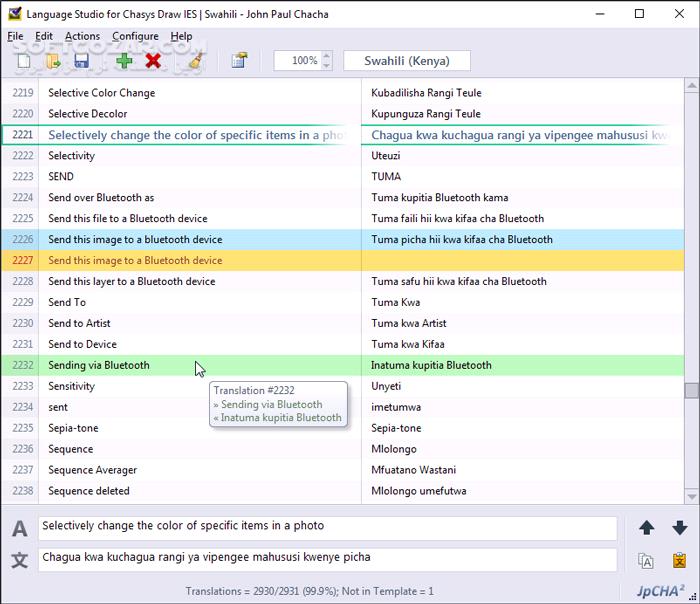700x604 pixels.
Task: Select the row 'Send over Bluetooth as'
Action: (x=343, y=198)
